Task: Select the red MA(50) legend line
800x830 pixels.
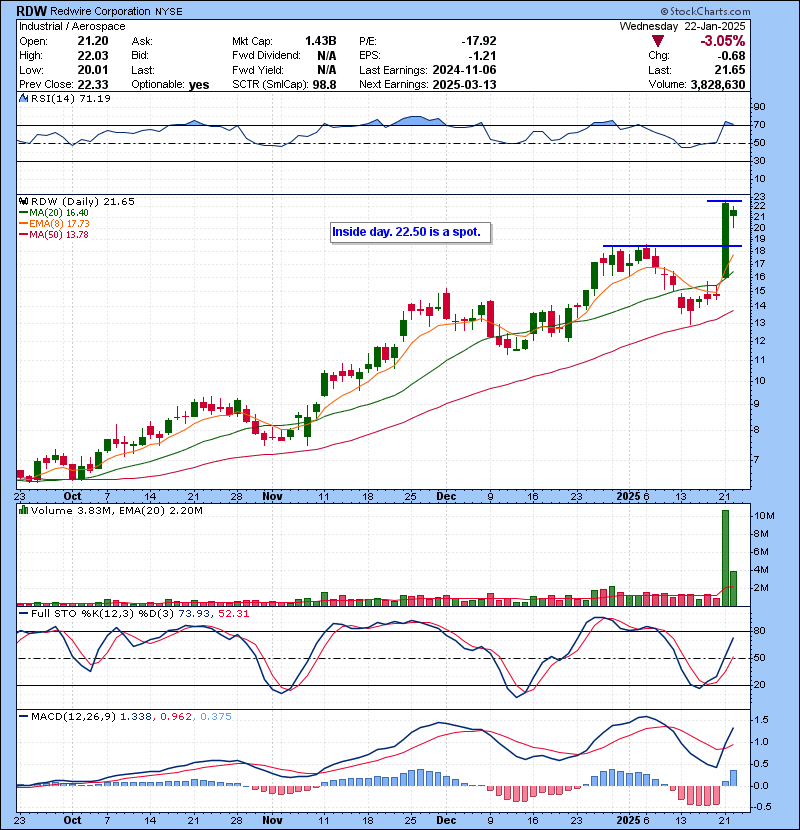Action: (23, 234)
